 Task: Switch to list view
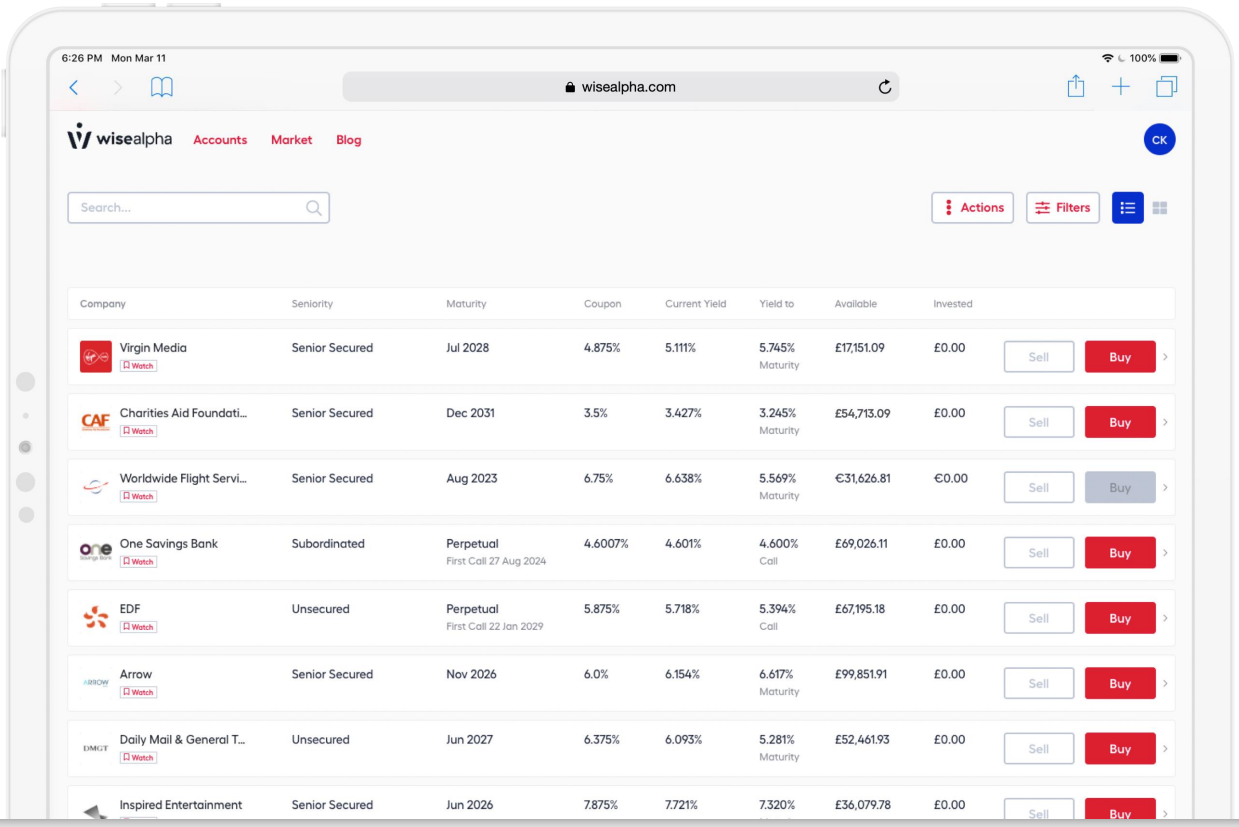point(1128,208)
